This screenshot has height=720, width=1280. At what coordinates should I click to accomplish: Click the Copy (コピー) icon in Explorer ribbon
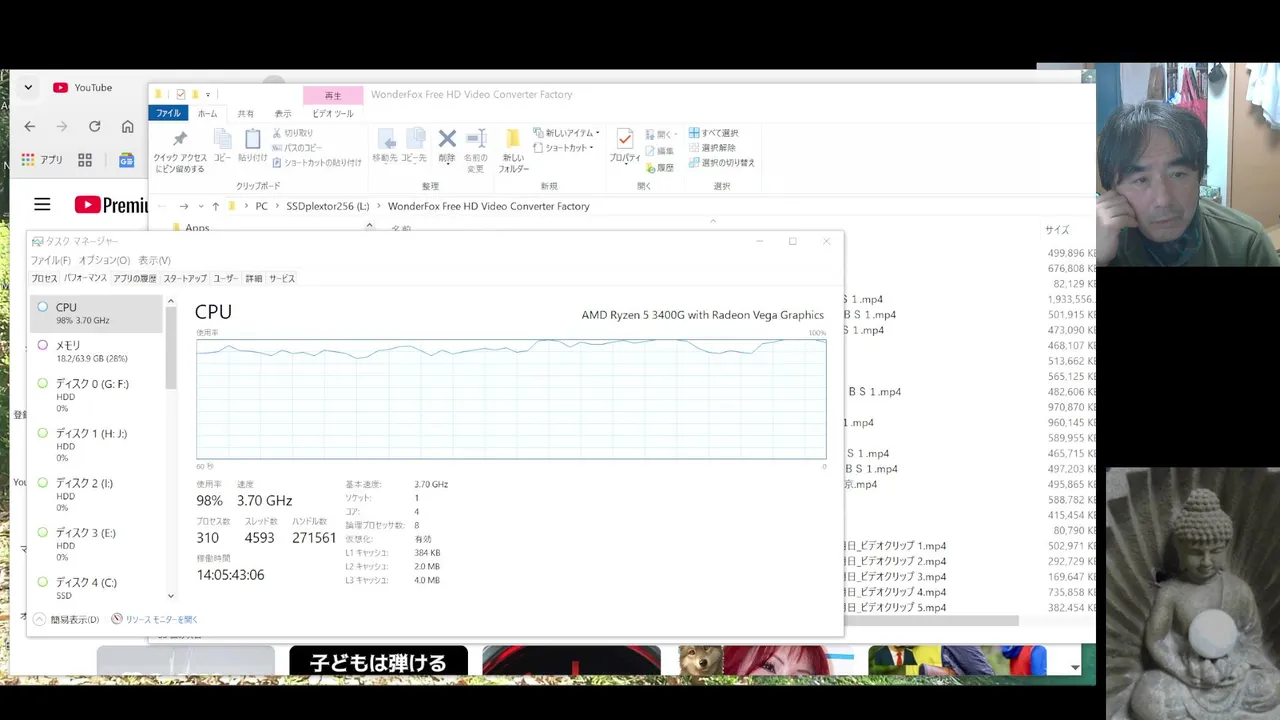pyautogui.click(x=222, y=140)
